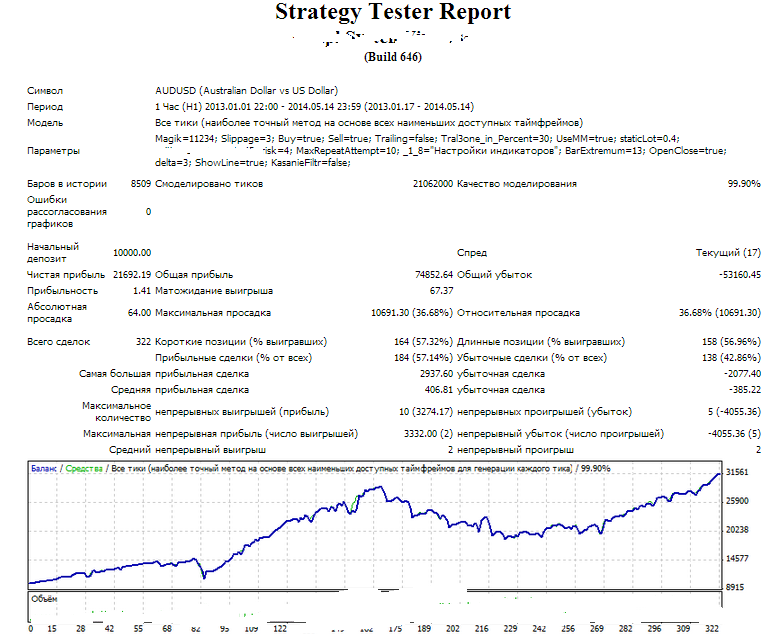Click the absolute drawdown value 64.00
This screenshot has width=768, height=634.
click(x=140, y=313)
